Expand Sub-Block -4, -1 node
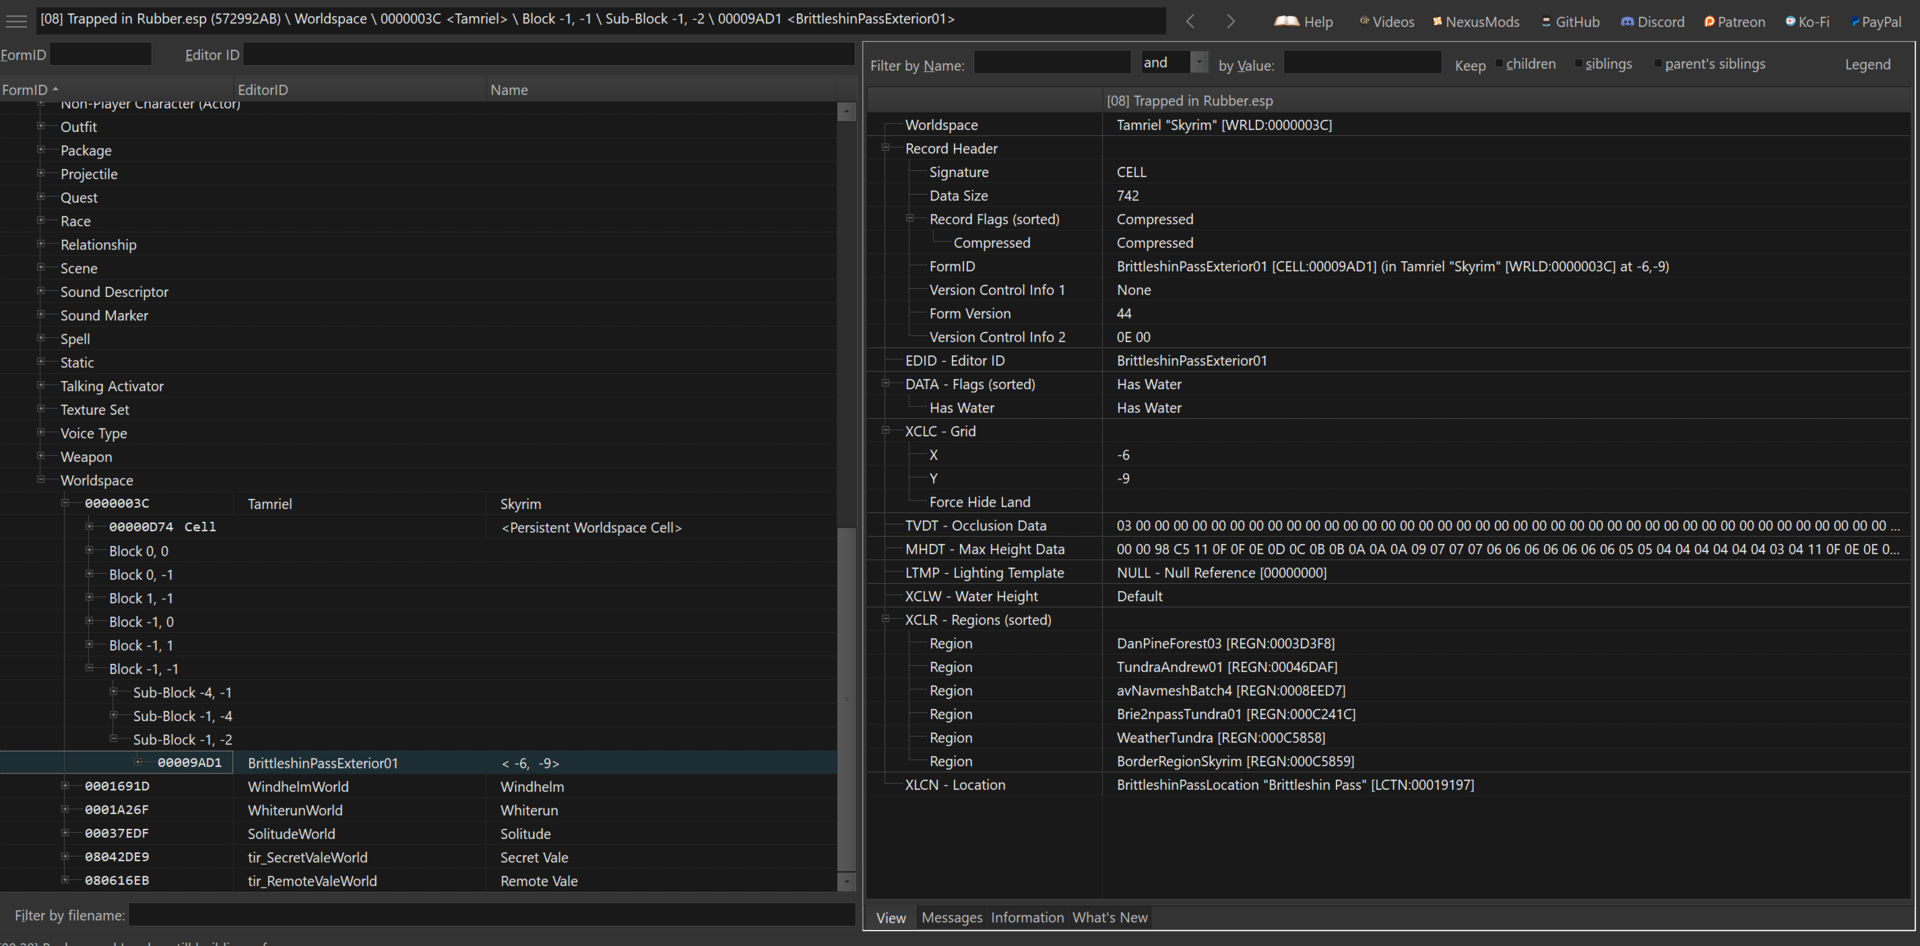Viewport: 1920px width, 946px height. click(113, 691)
